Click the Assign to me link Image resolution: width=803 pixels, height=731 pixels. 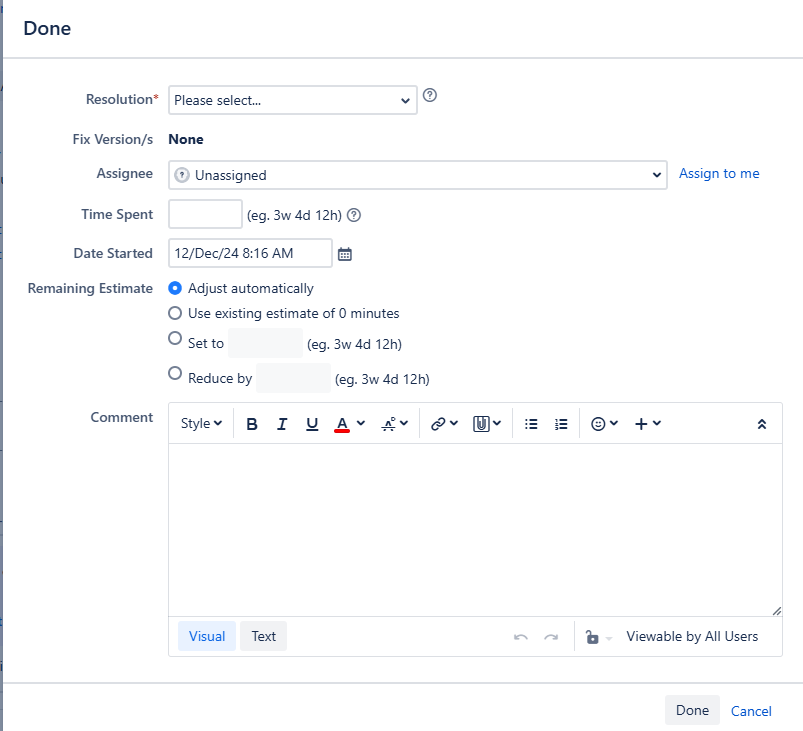(x=719, y=174)
